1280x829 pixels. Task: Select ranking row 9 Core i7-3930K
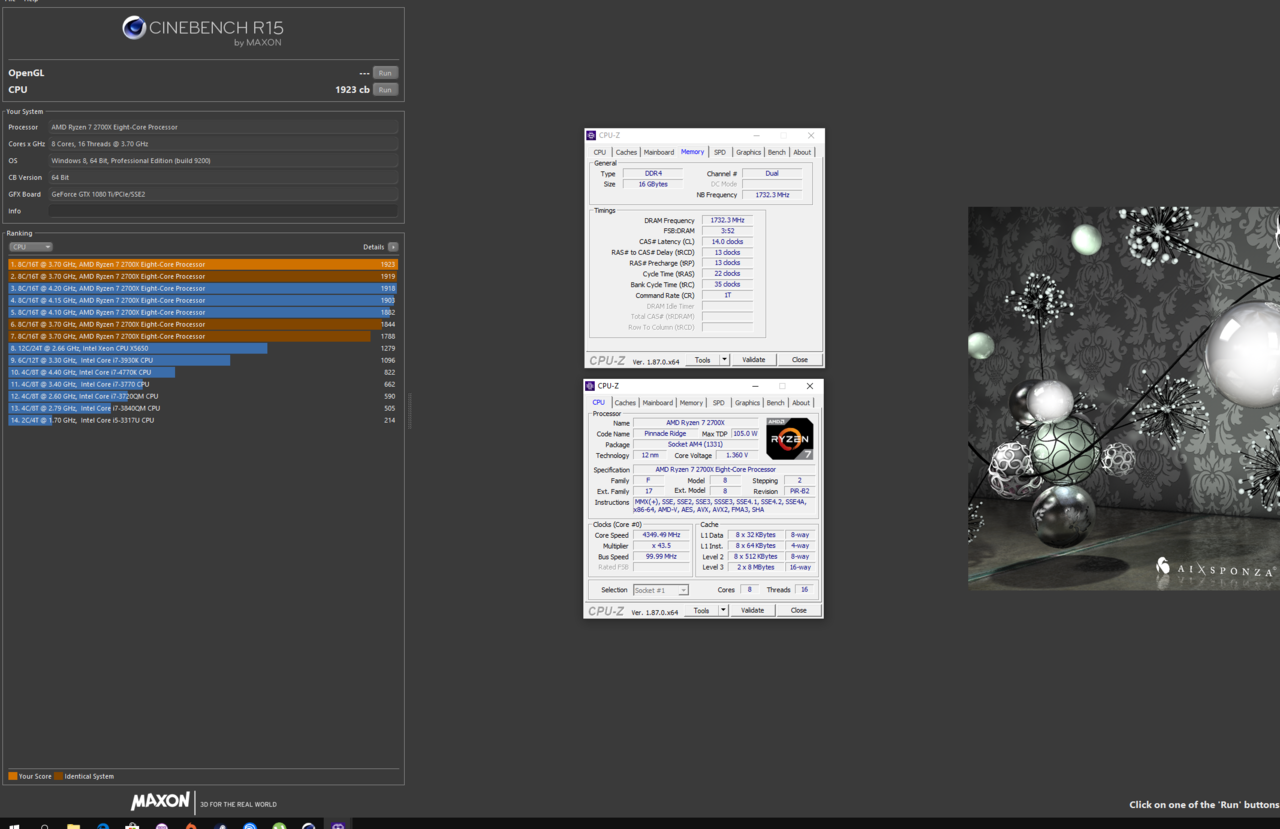(x=203, y=360)
